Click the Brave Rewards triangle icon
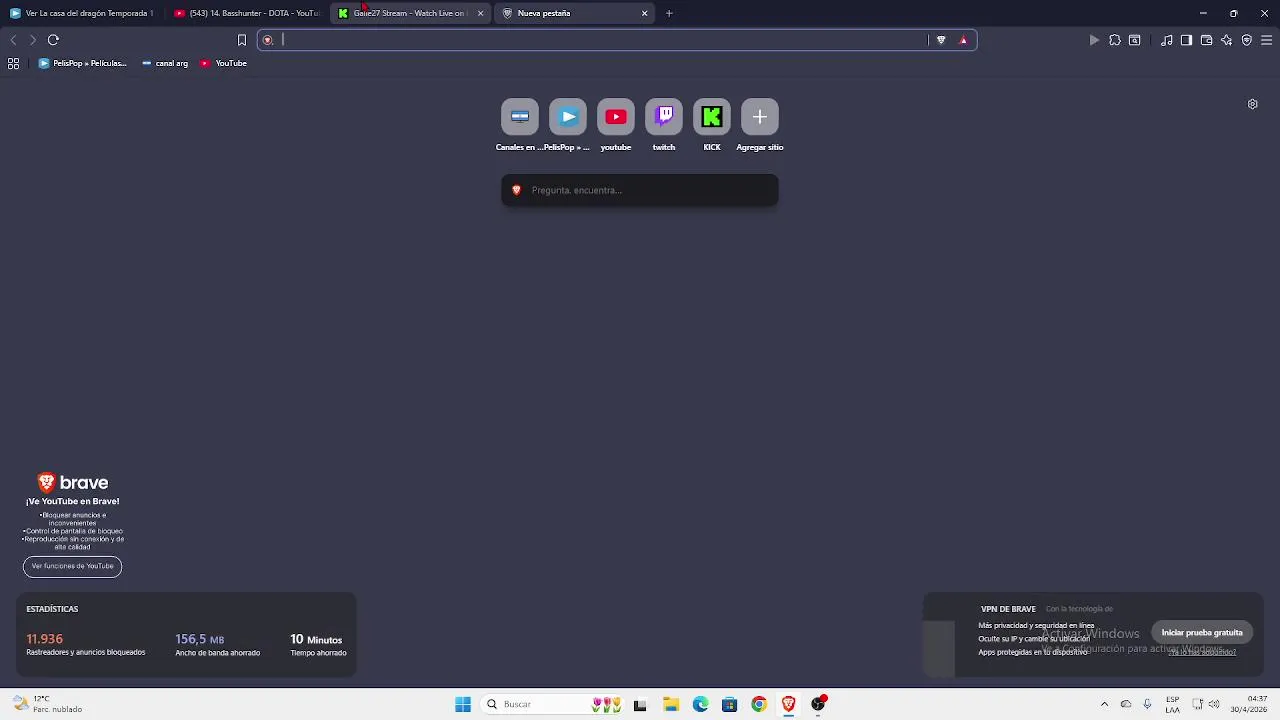Viewport: 1280px width, 720px height. click(x=963, y=40)
